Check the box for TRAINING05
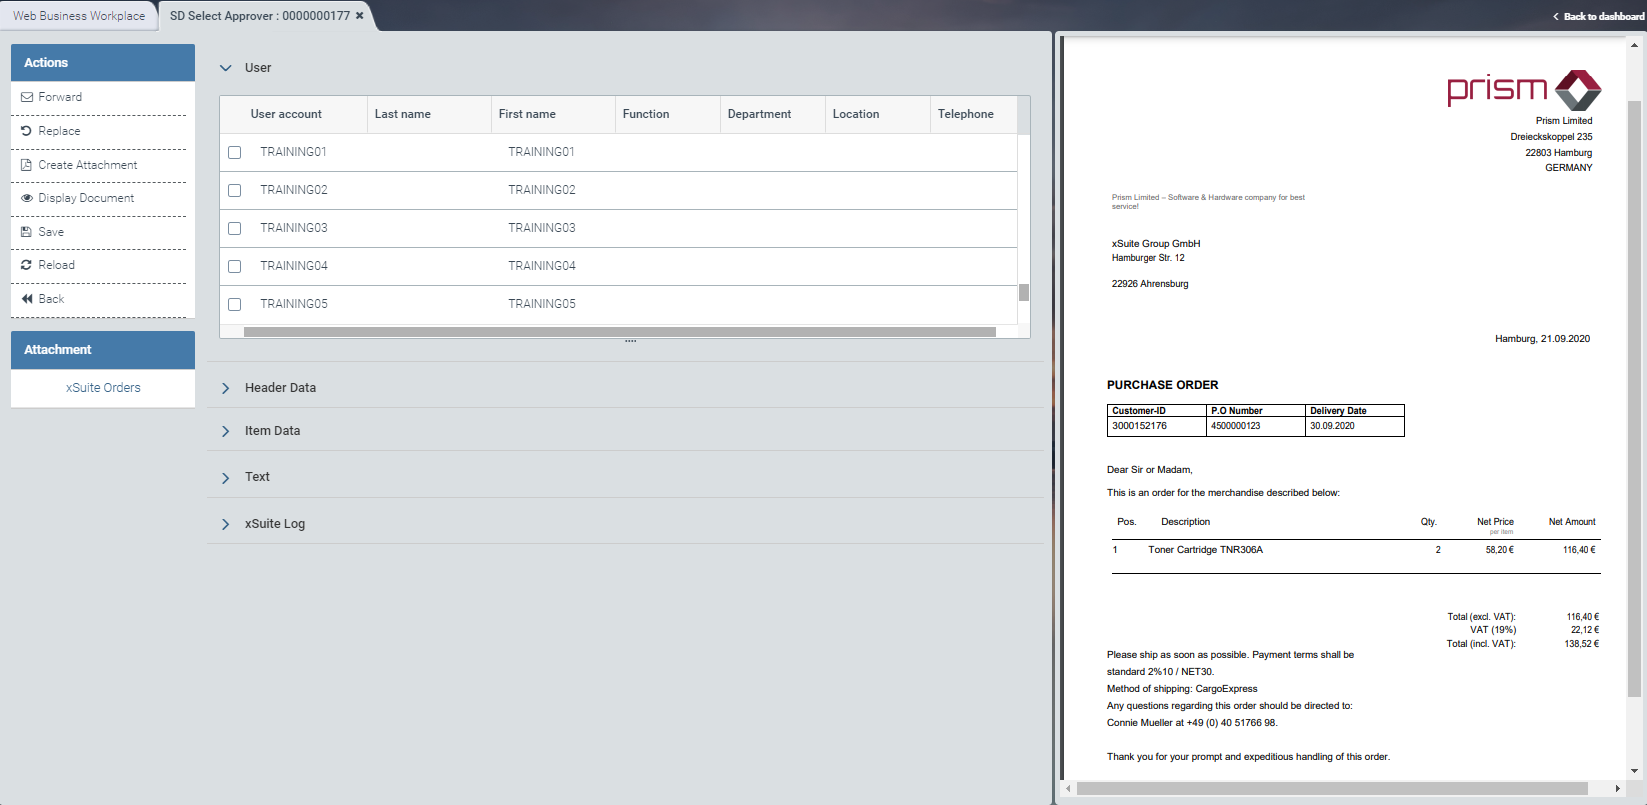 point(235,304)
